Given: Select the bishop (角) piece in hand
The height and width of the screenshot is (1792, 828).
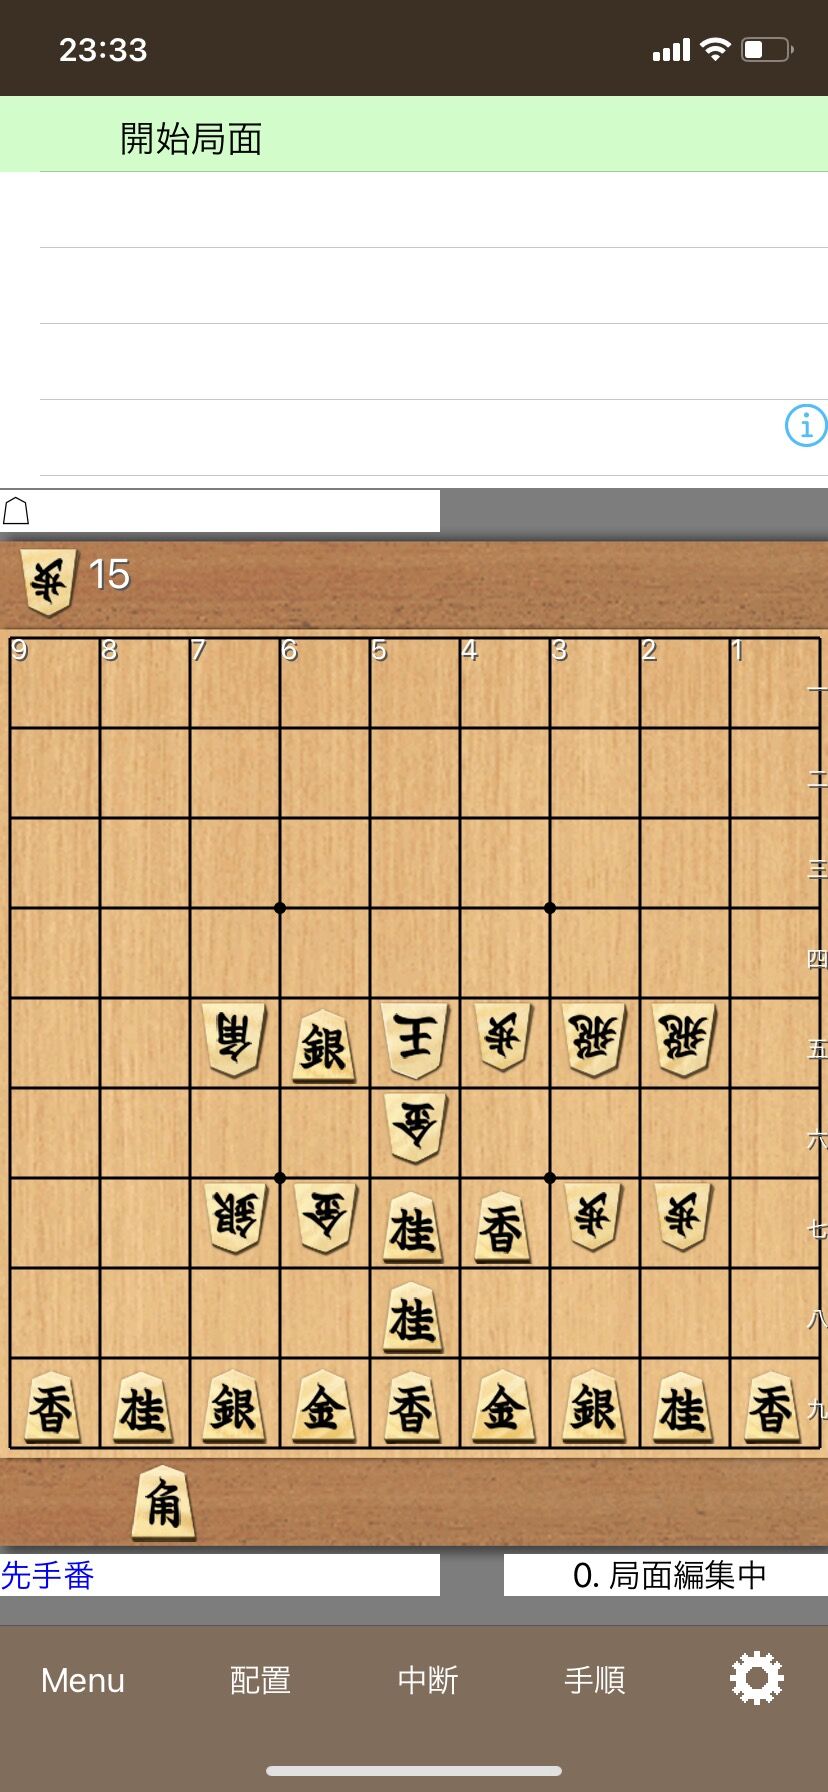Looking at the screenshot, I should 163,1503.
